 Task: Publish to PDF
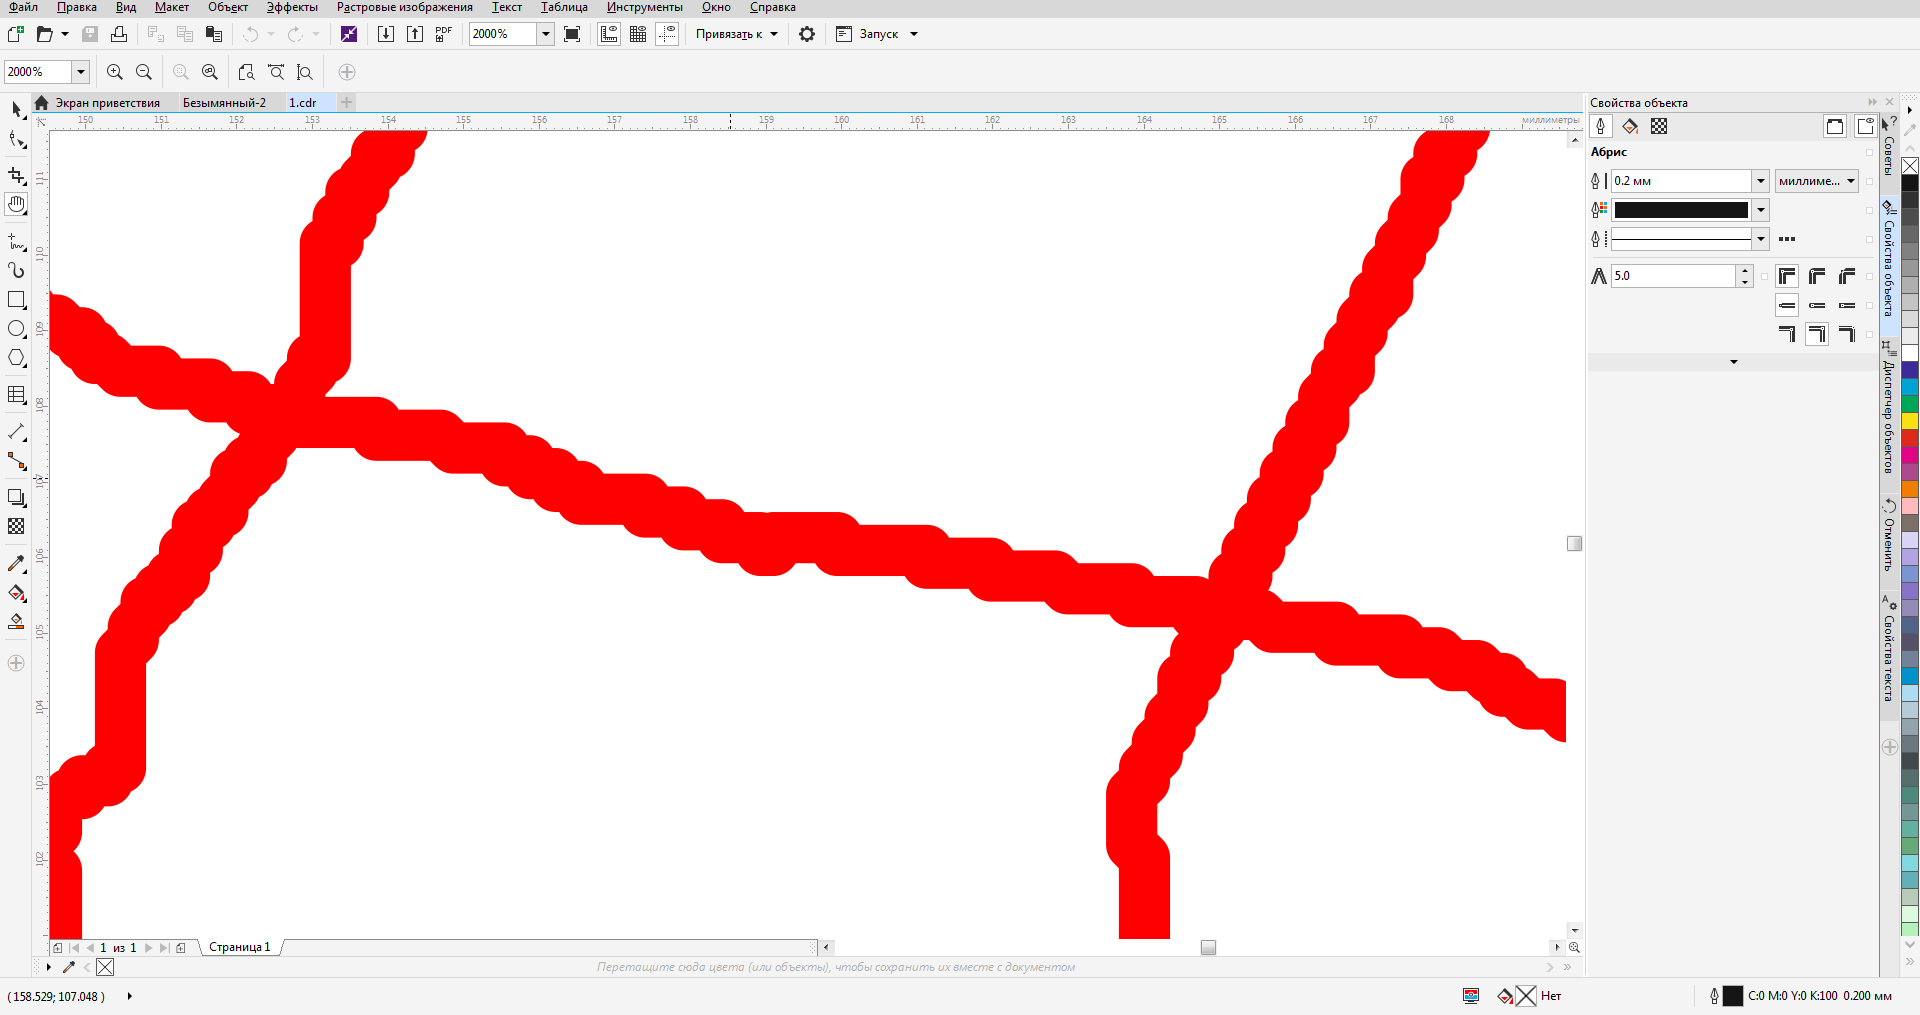(444, 34)
